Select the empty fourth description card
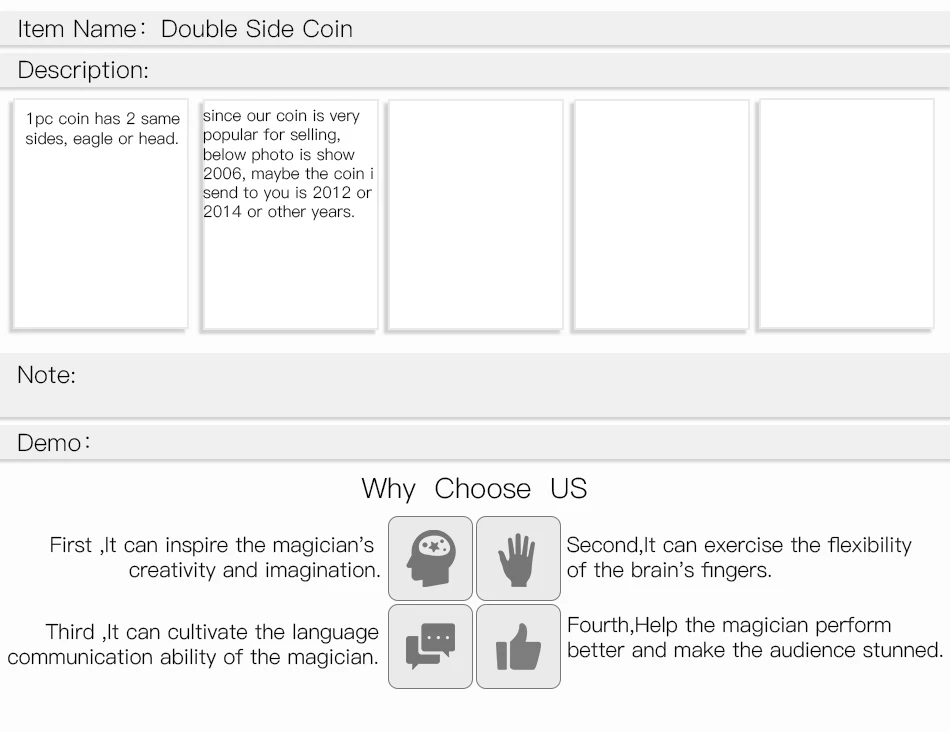This screenshot has height=732, width=950. 662,215
